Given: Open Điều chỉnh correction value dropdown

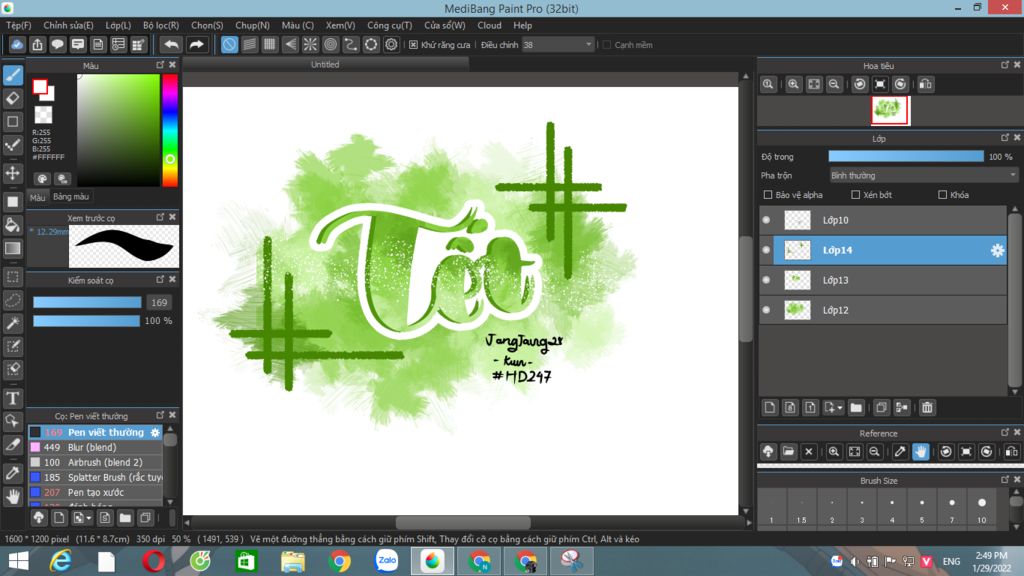Looking at the screenshot, I should pos(558,44).
